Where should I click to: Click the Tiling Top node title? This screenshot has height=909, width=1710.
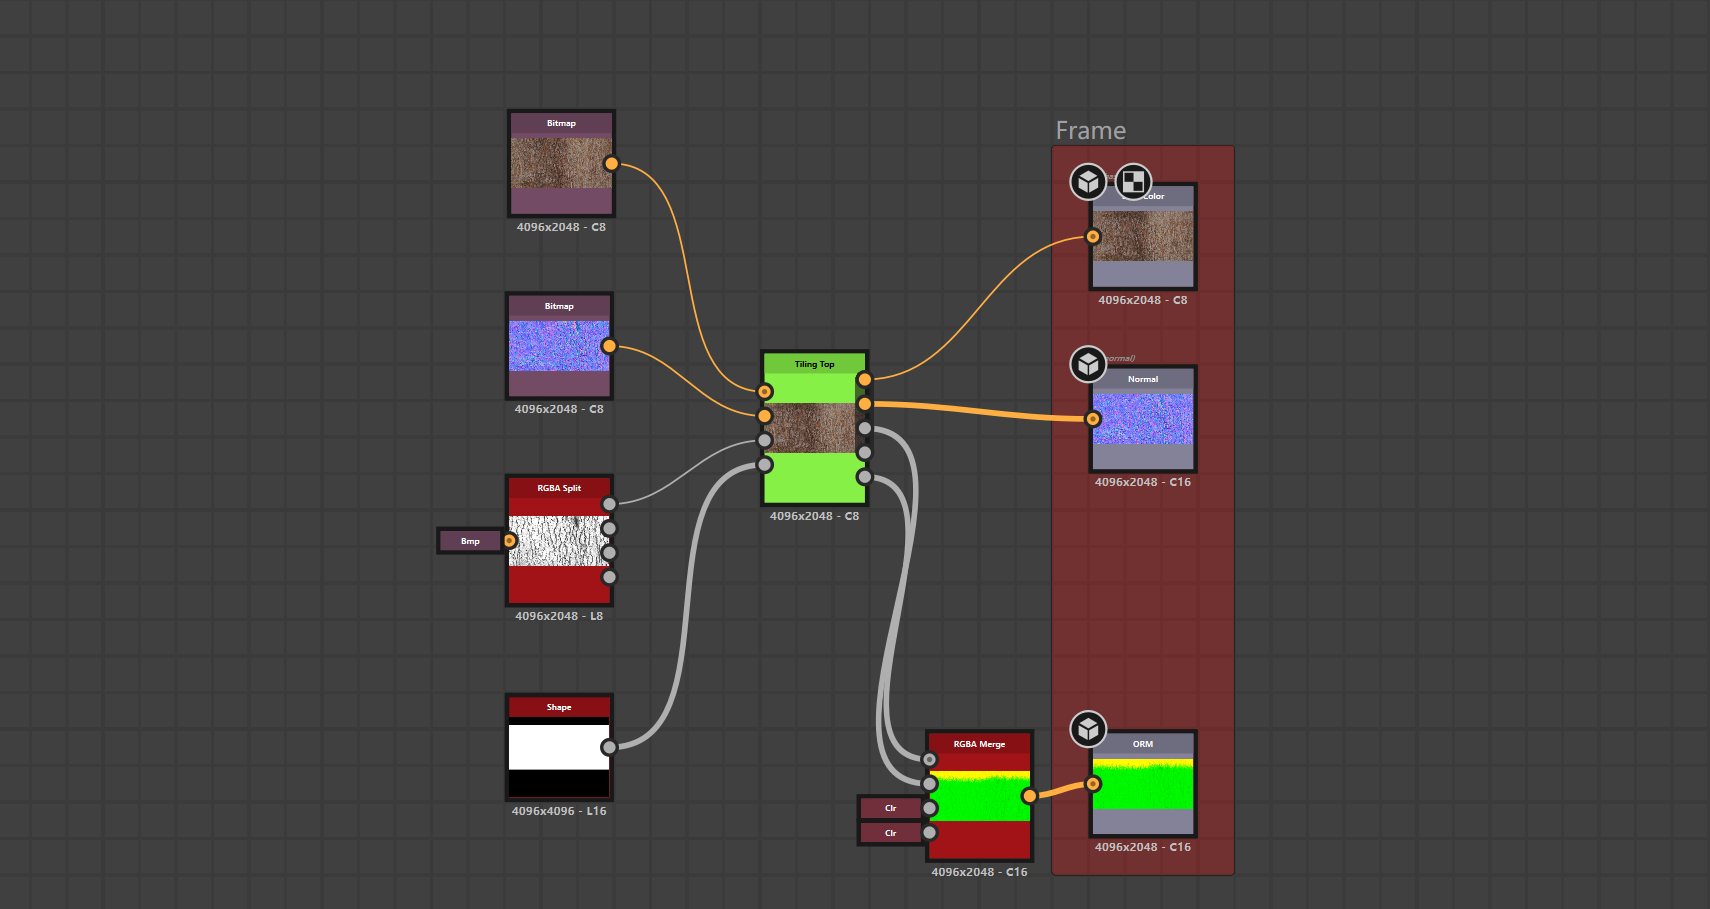tap(814, 364)
